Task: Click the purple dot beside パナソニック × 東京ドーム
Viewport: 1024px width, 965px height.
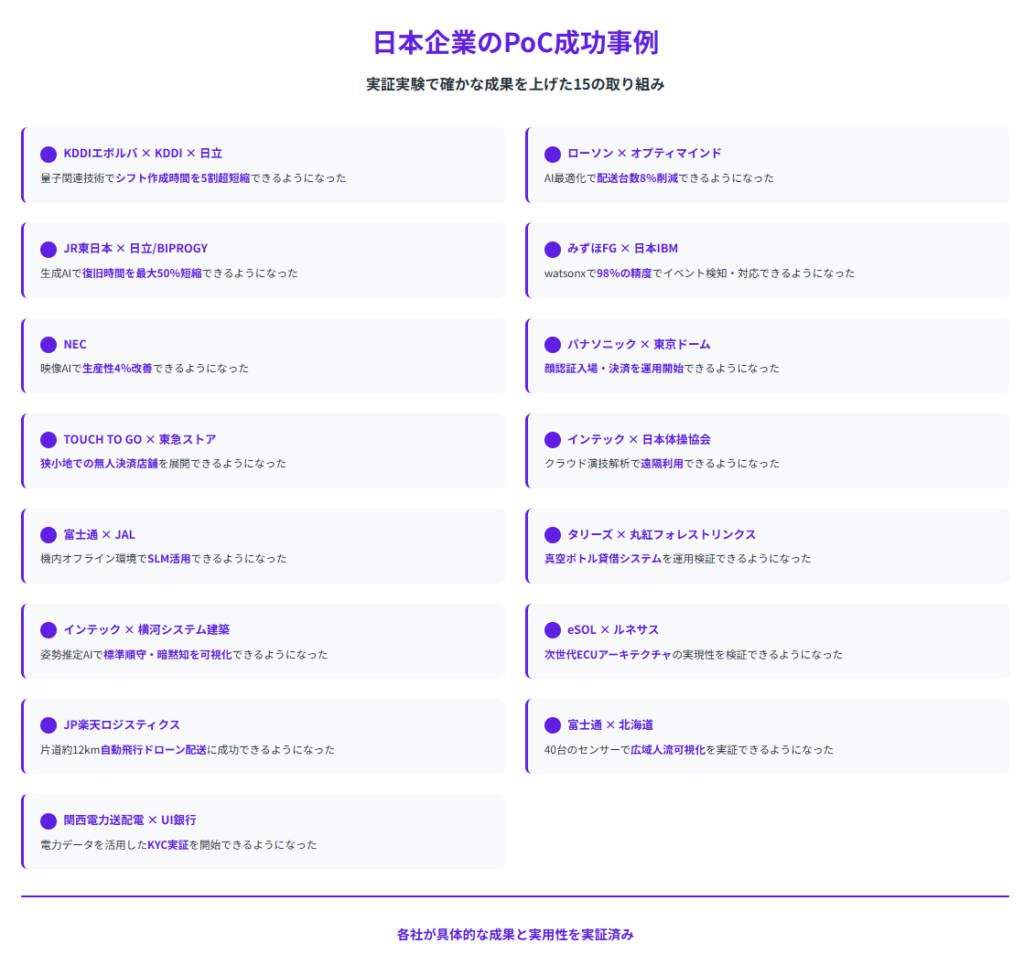Action: [x=552, y=345]
